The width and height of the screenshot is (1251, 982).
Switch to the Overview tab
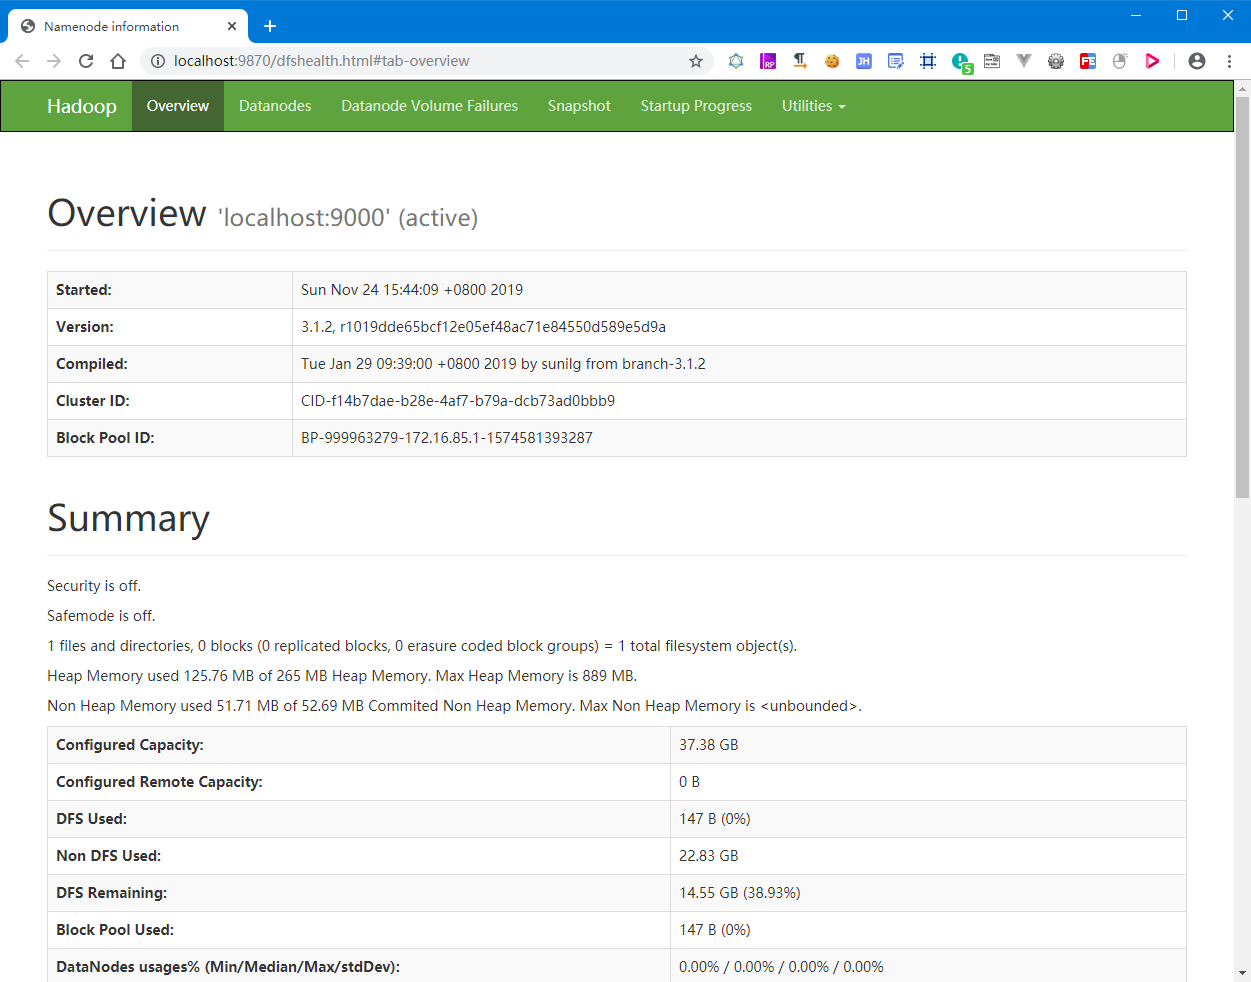[178, 106]
